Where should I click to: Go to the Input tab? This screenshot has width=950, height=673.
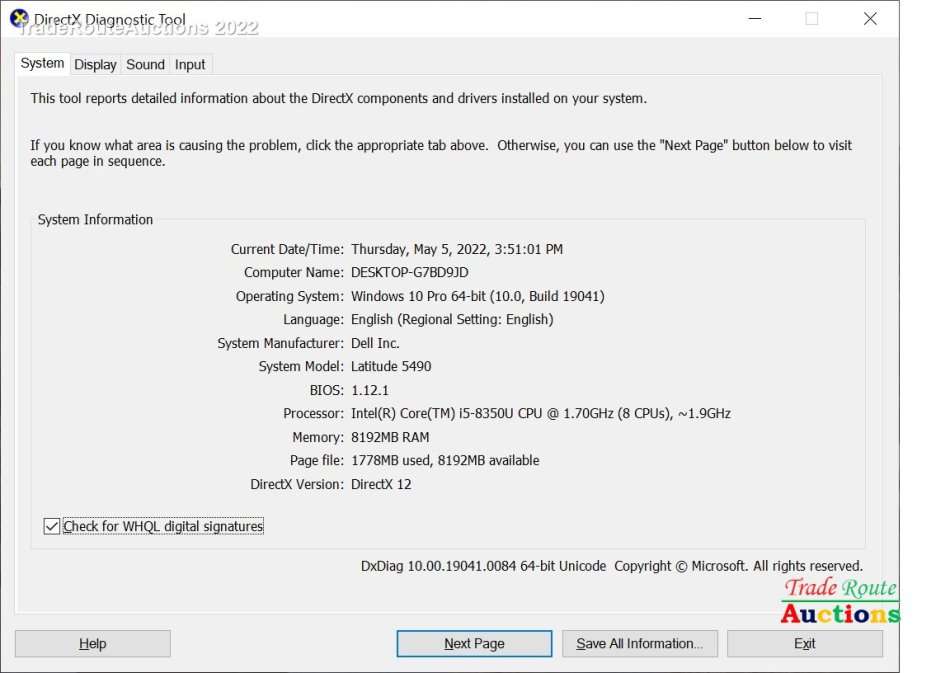coord(190,64)
